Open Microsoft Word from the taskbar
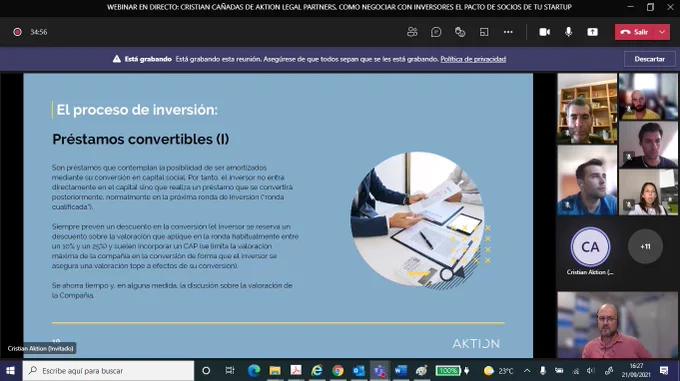The width and height of the screenshot is (680, 381). click(401, 371)
